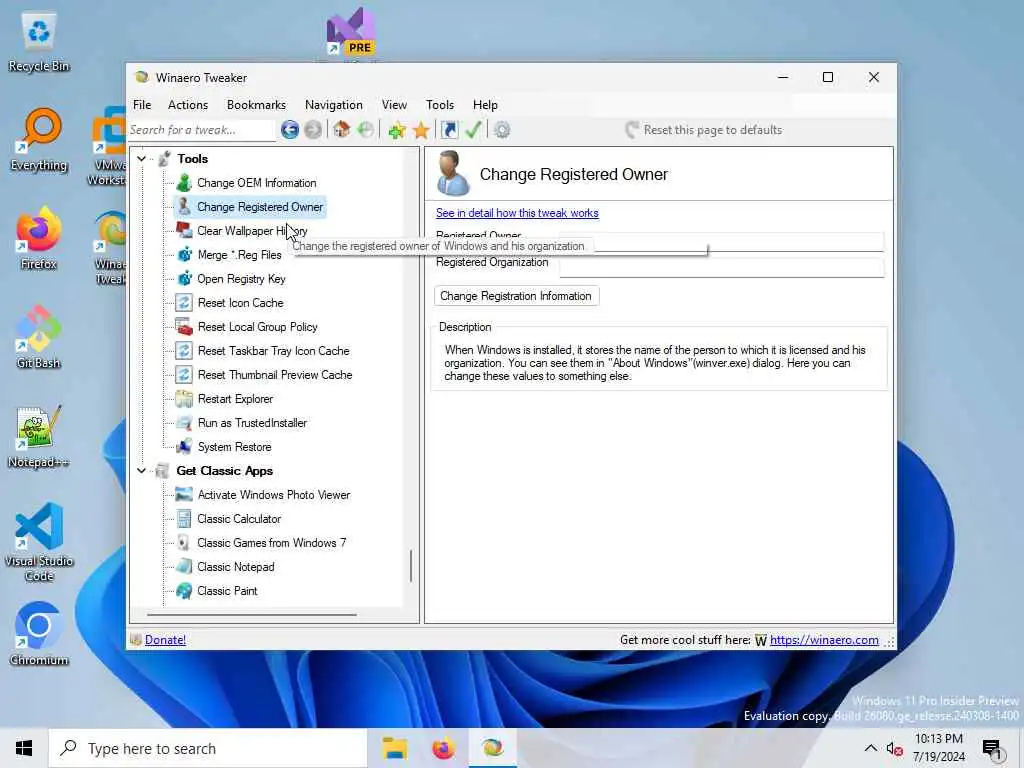Click the Restart Explorer icon
Viewport: 1024px width, 768px height.
coord(184,399)
